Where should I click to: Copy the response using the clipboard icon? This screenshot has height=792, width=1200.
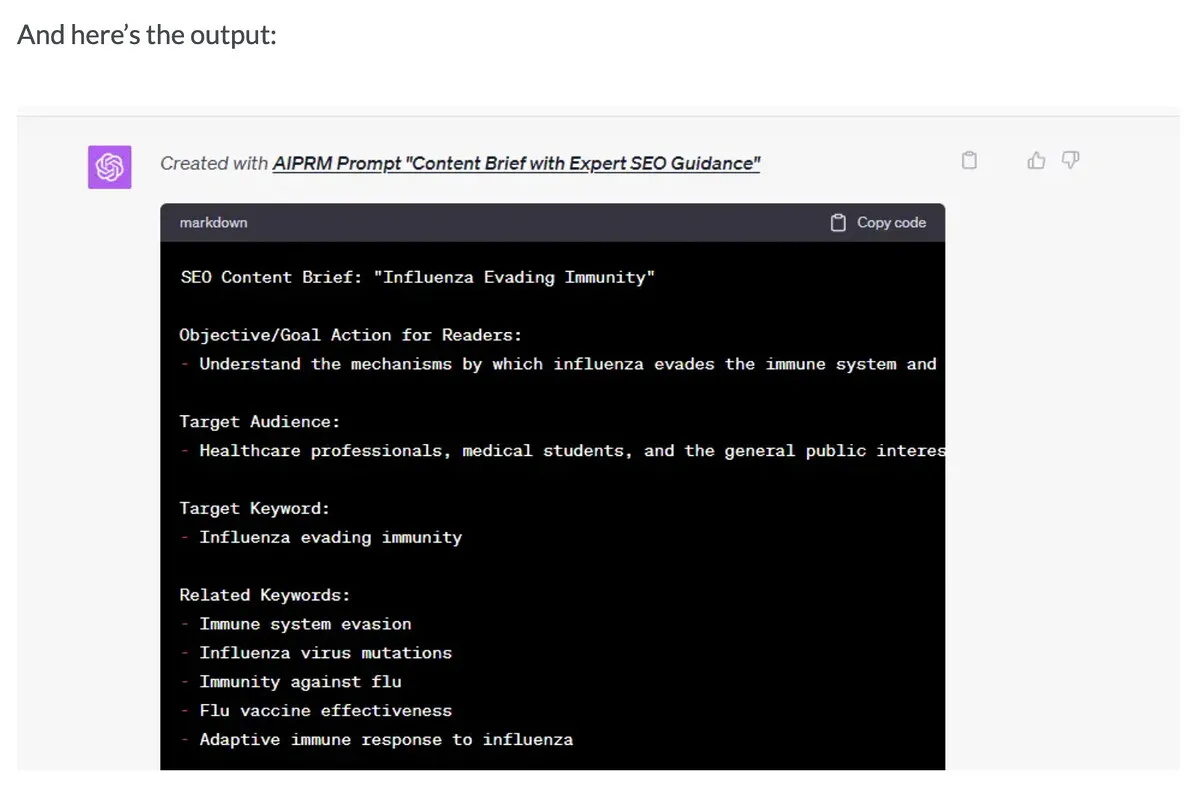tap(968, 161)
